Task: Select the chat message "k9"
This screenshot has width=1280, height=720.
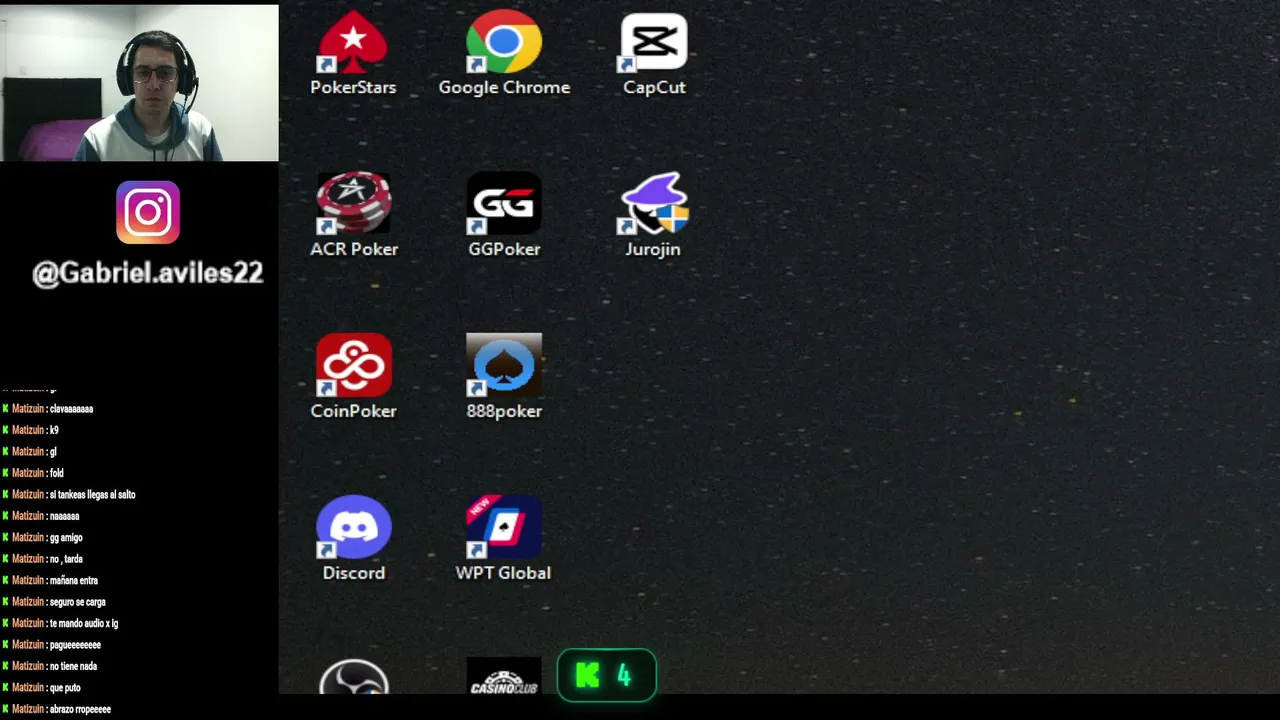Action: click(54, 430)
